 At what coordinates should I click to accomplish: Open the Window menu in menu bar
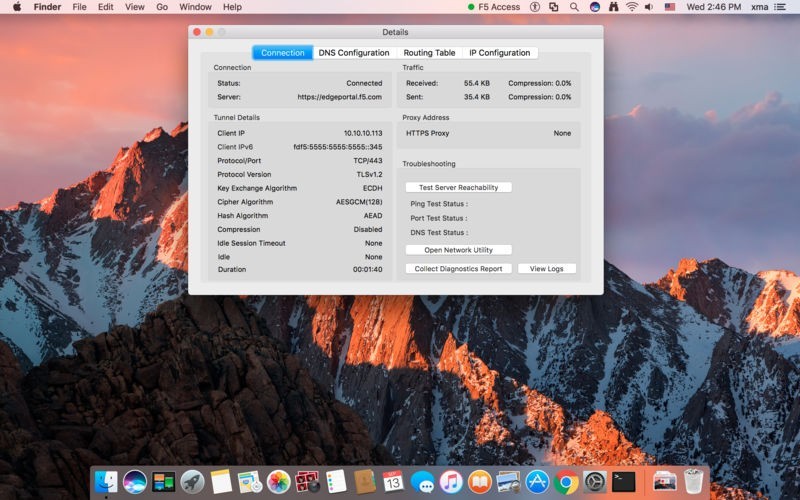(195, 7)
